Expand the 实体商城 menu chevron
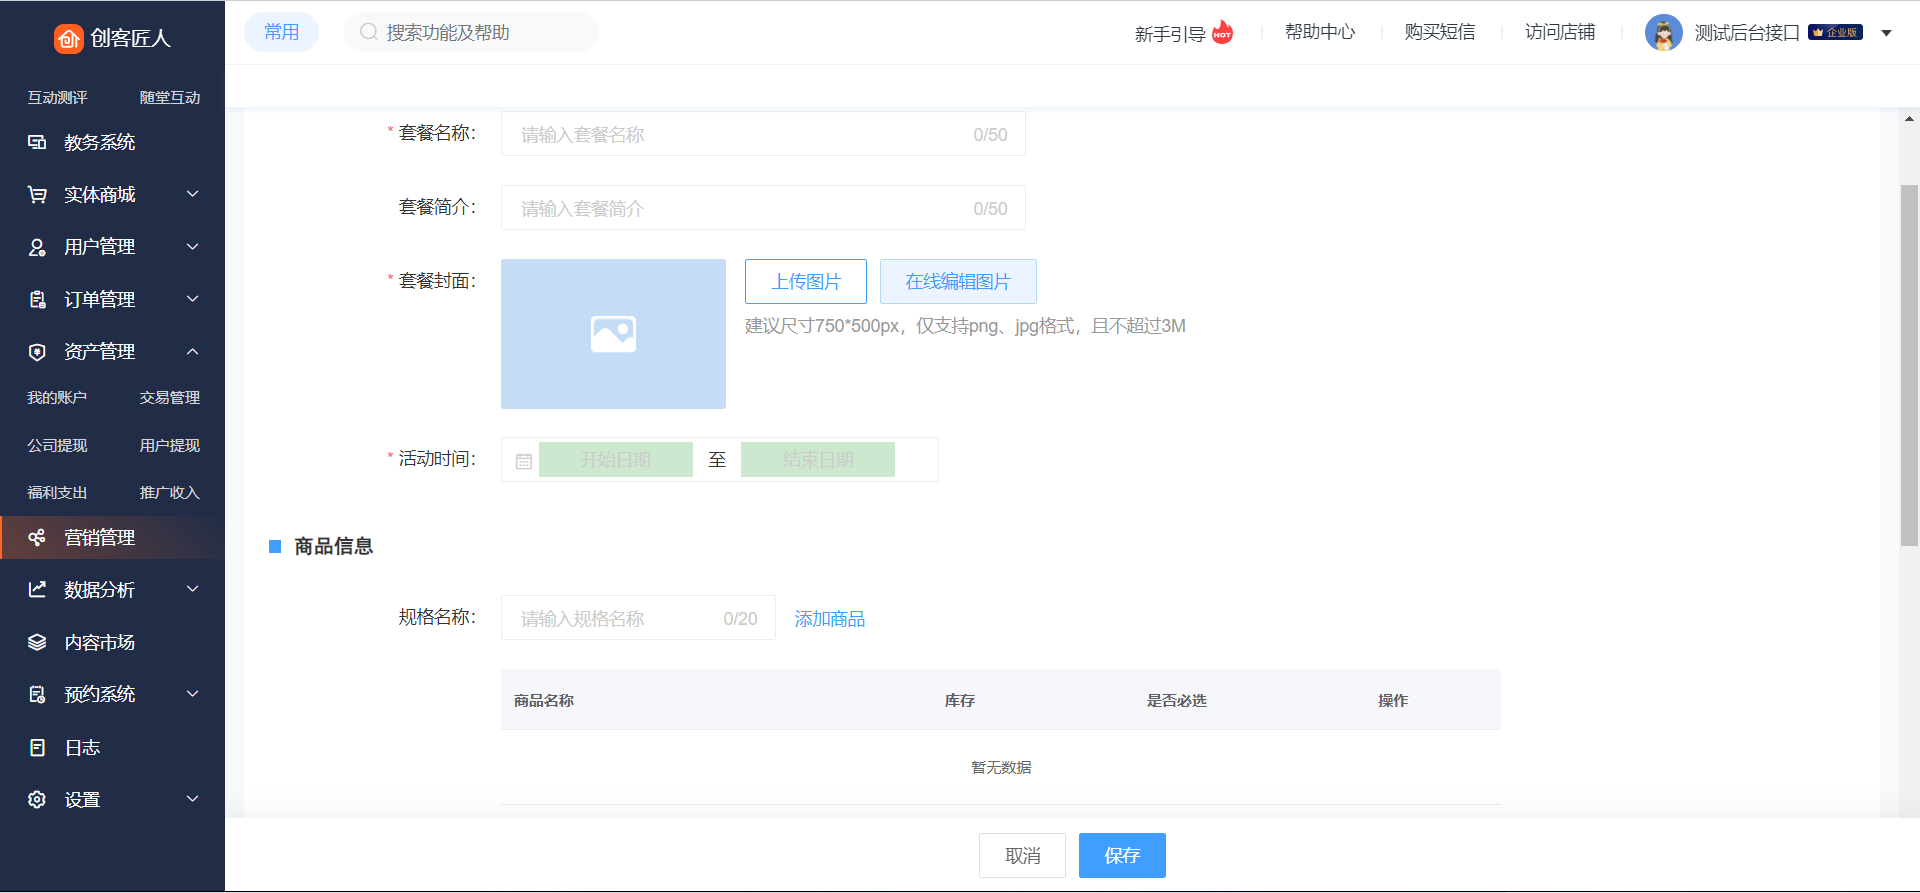Screen dimensions: 1920x893 click(193, 194)
